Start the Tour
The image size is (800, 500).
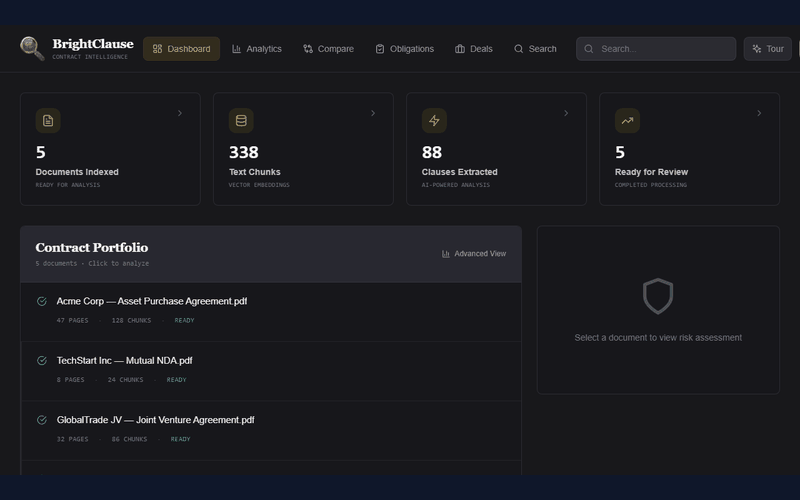point(767,49)
